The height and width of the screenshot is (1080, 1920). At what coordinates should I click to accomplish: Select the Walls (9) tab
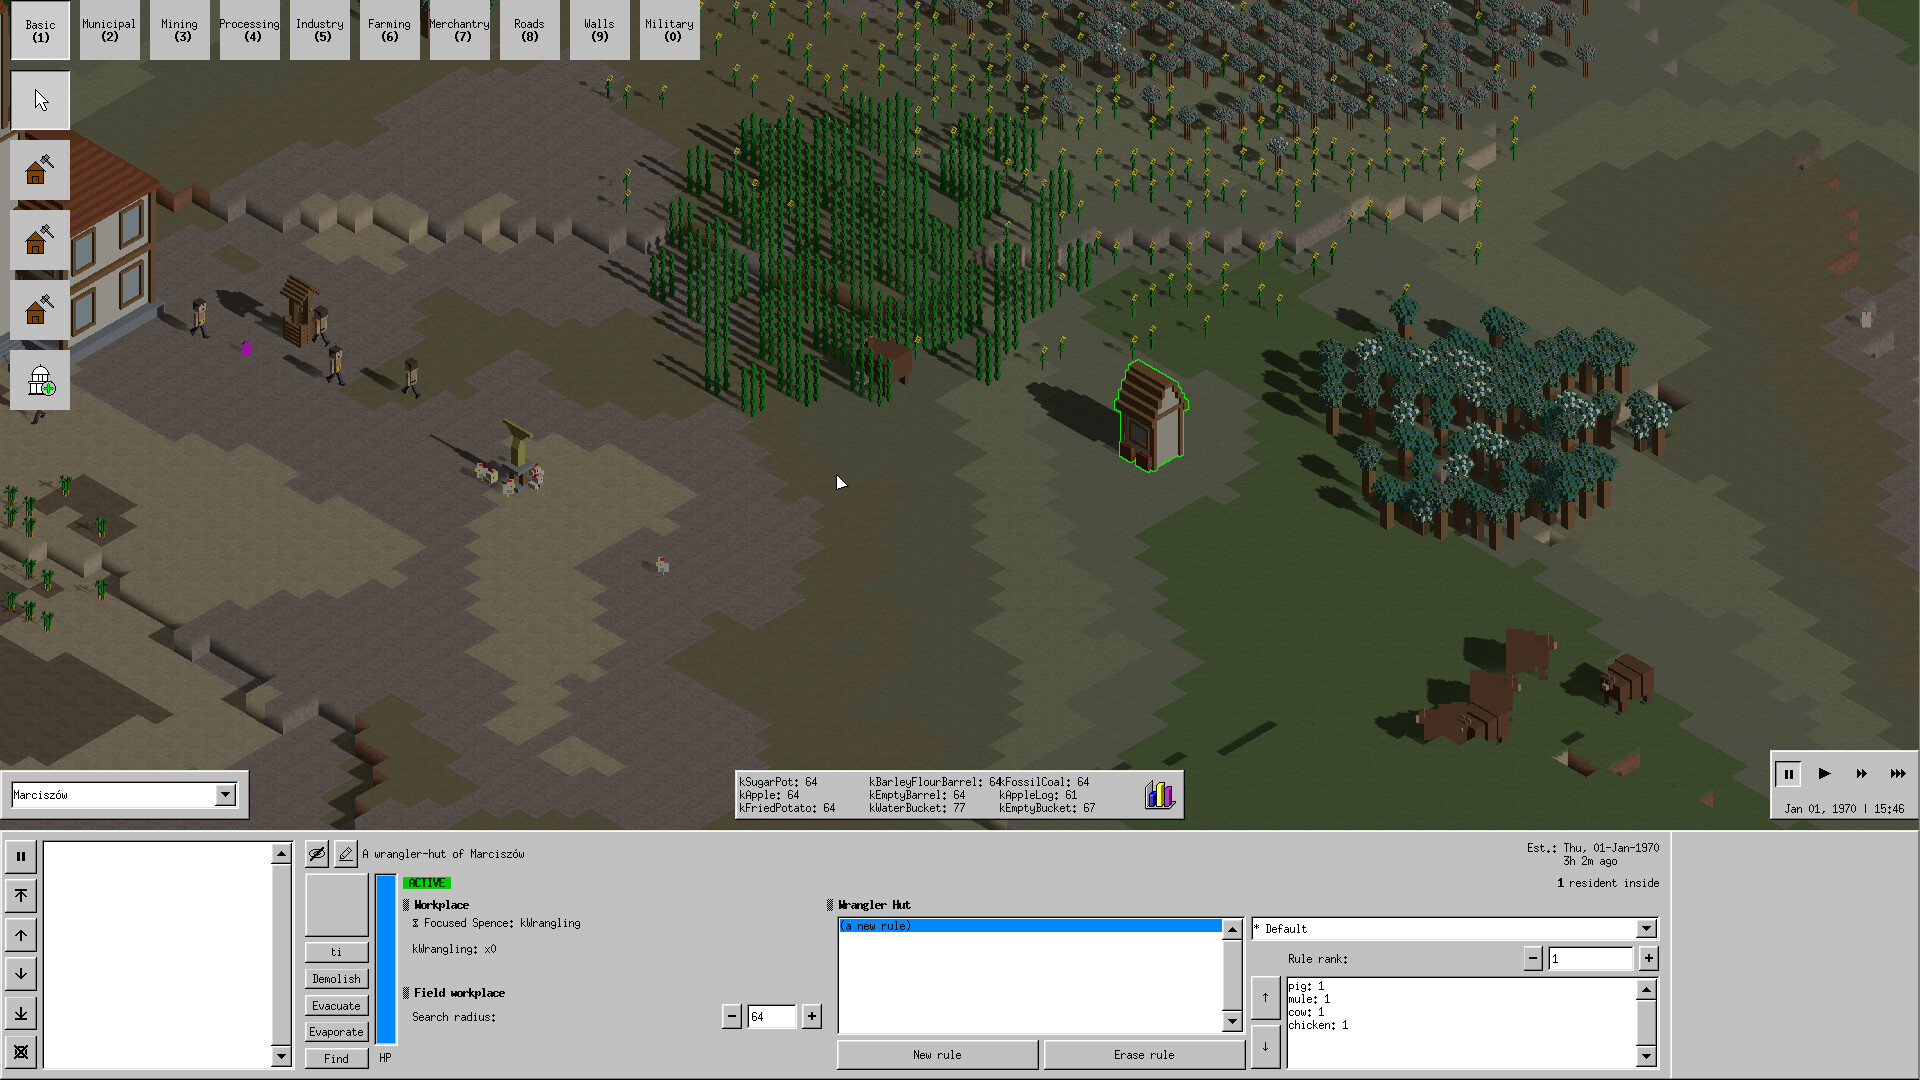(600, 30)
